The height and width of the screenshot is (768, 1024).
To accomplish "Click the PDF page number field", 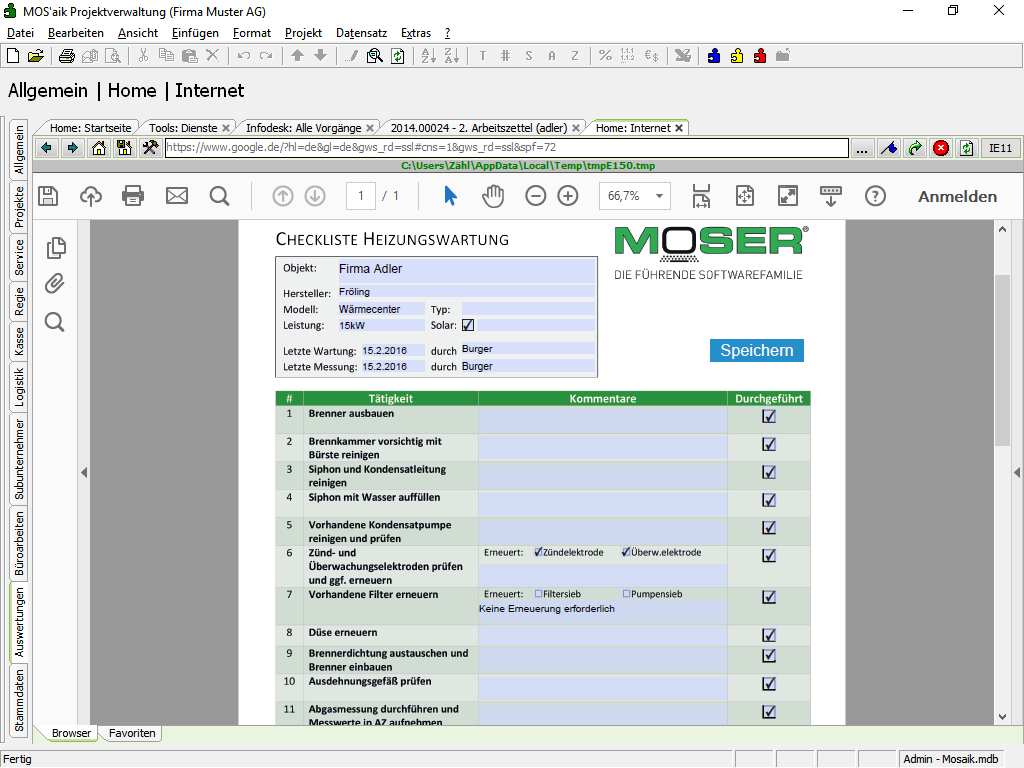I will click(360, 196).
